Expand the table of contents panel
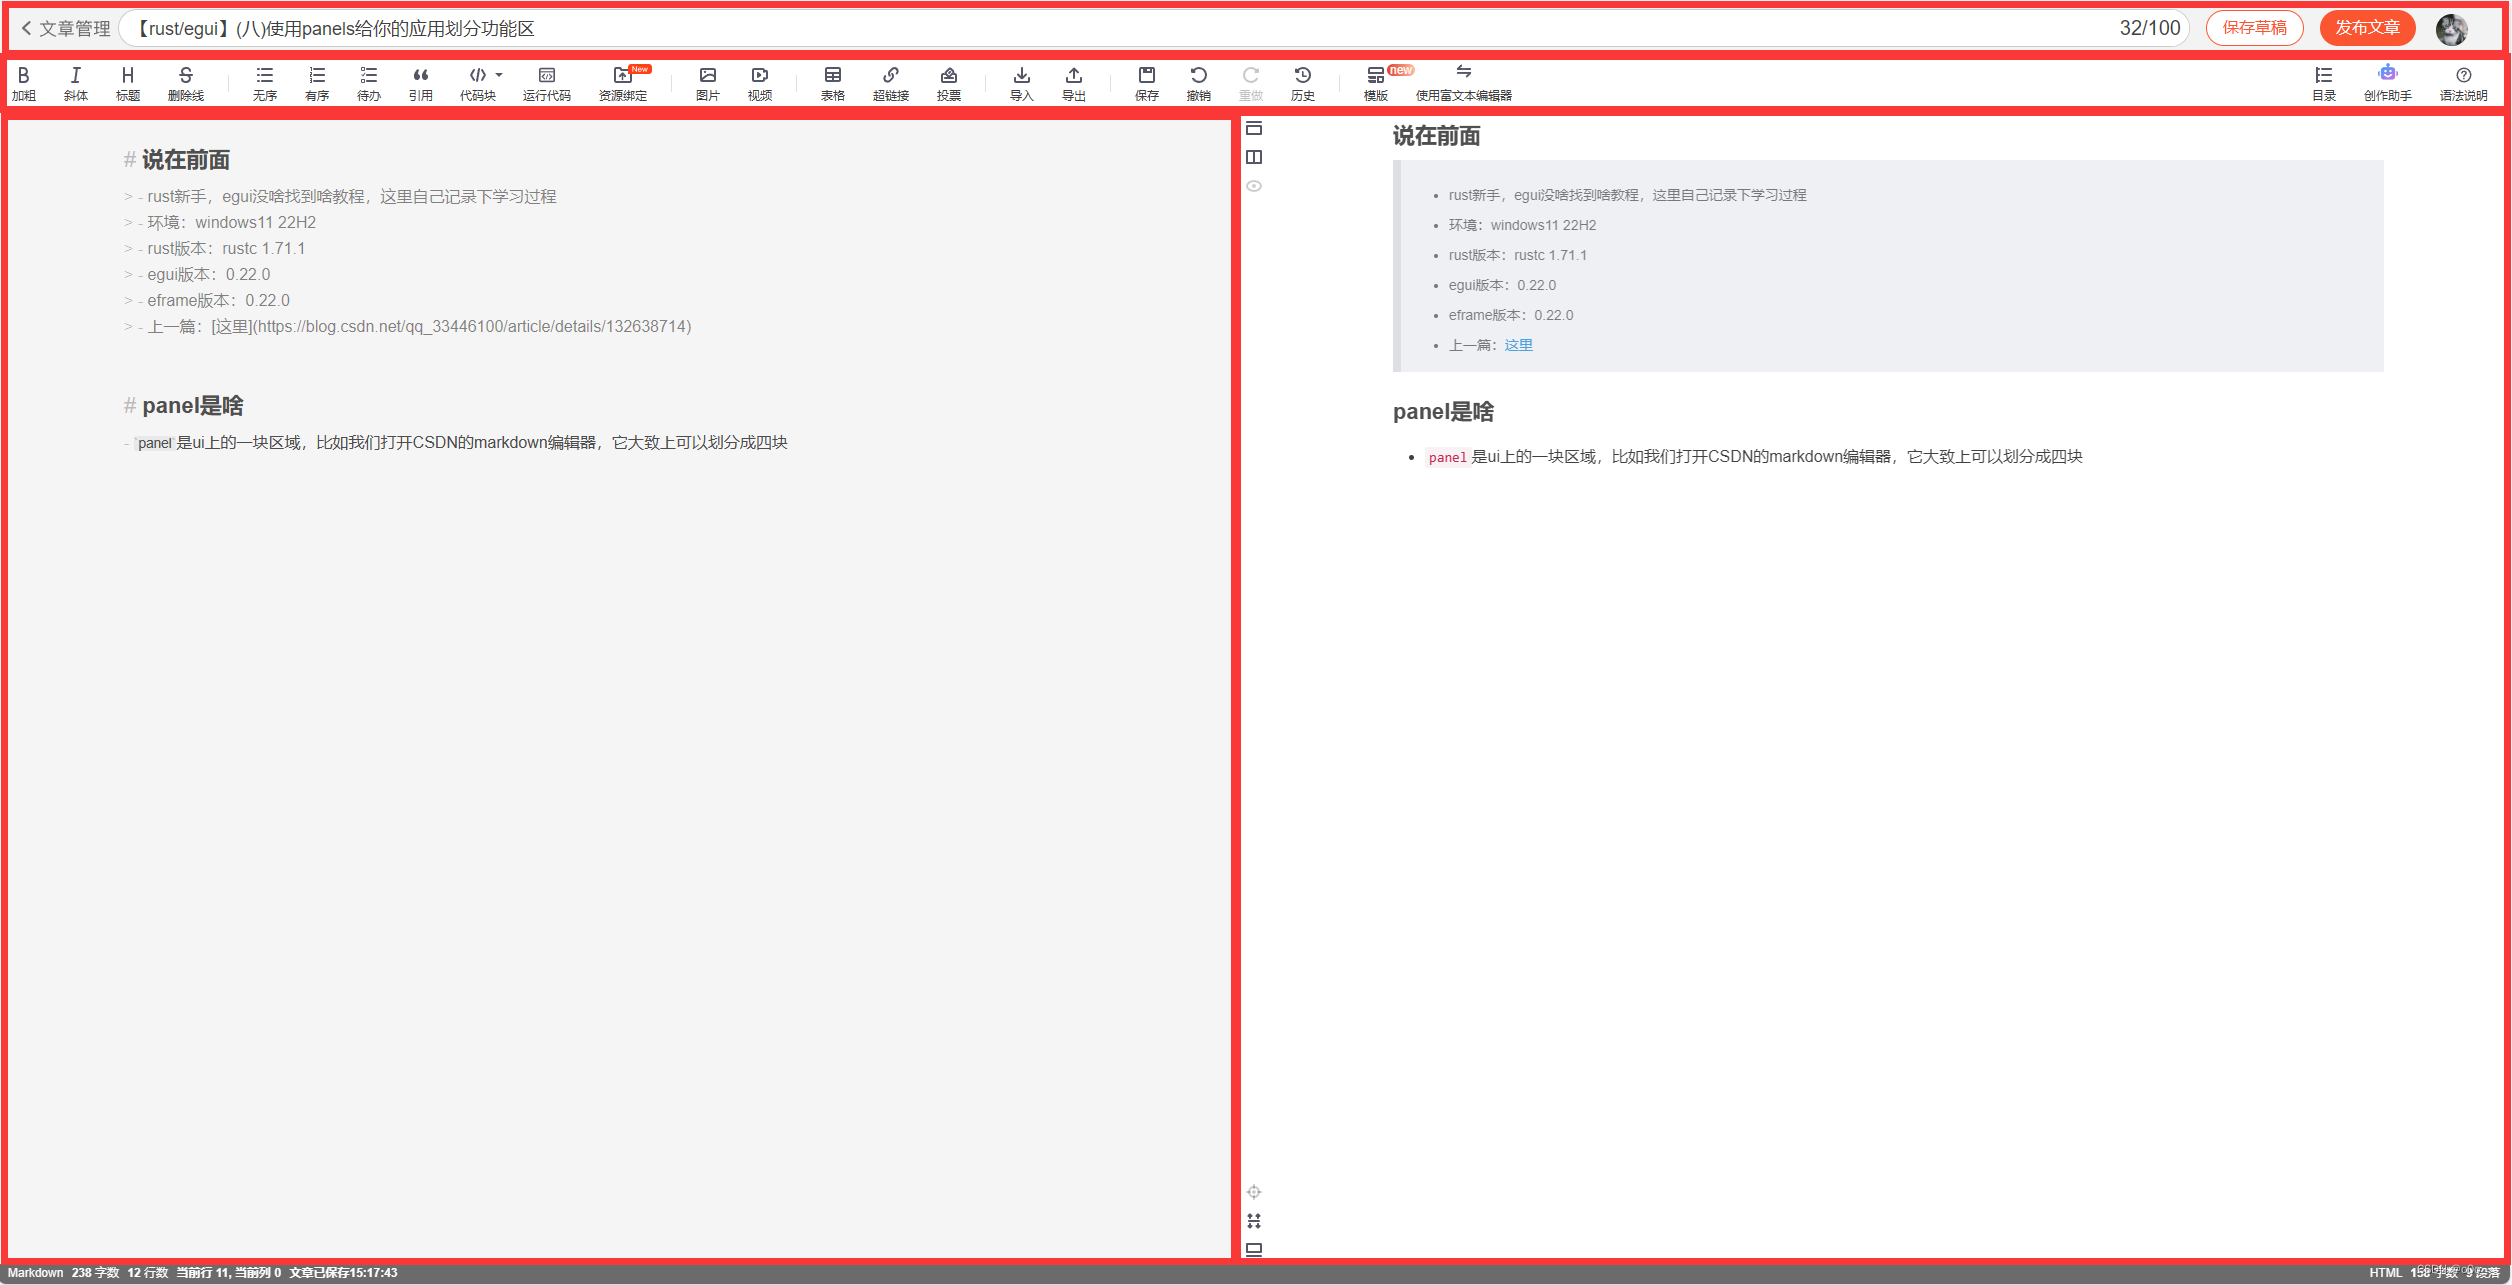This screenshot has height=1285, width=2512. tap(2322, 82)
